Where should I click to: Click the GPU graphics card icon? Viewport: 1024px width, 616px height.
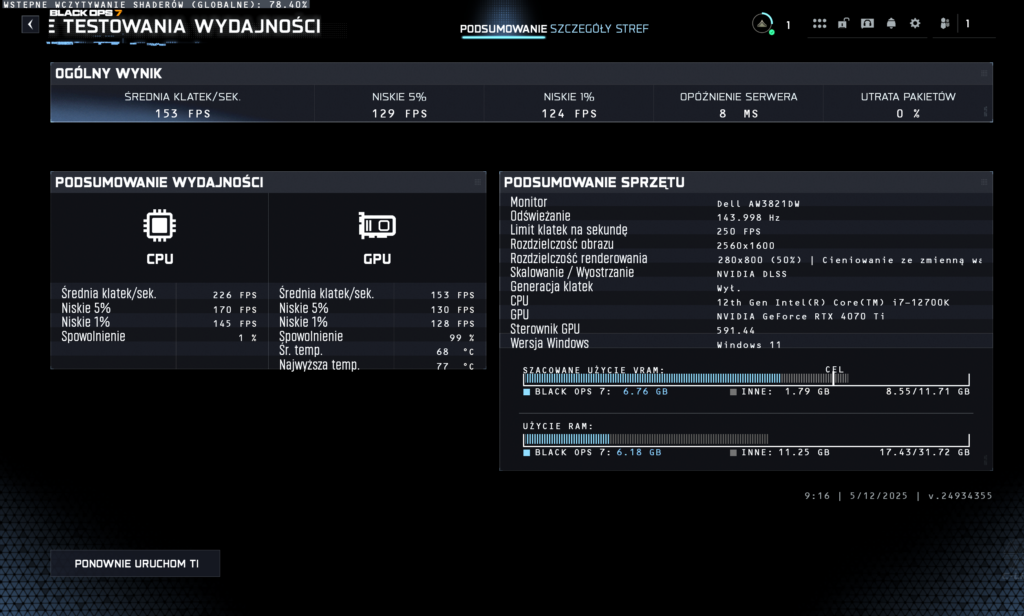coord(377,226)
